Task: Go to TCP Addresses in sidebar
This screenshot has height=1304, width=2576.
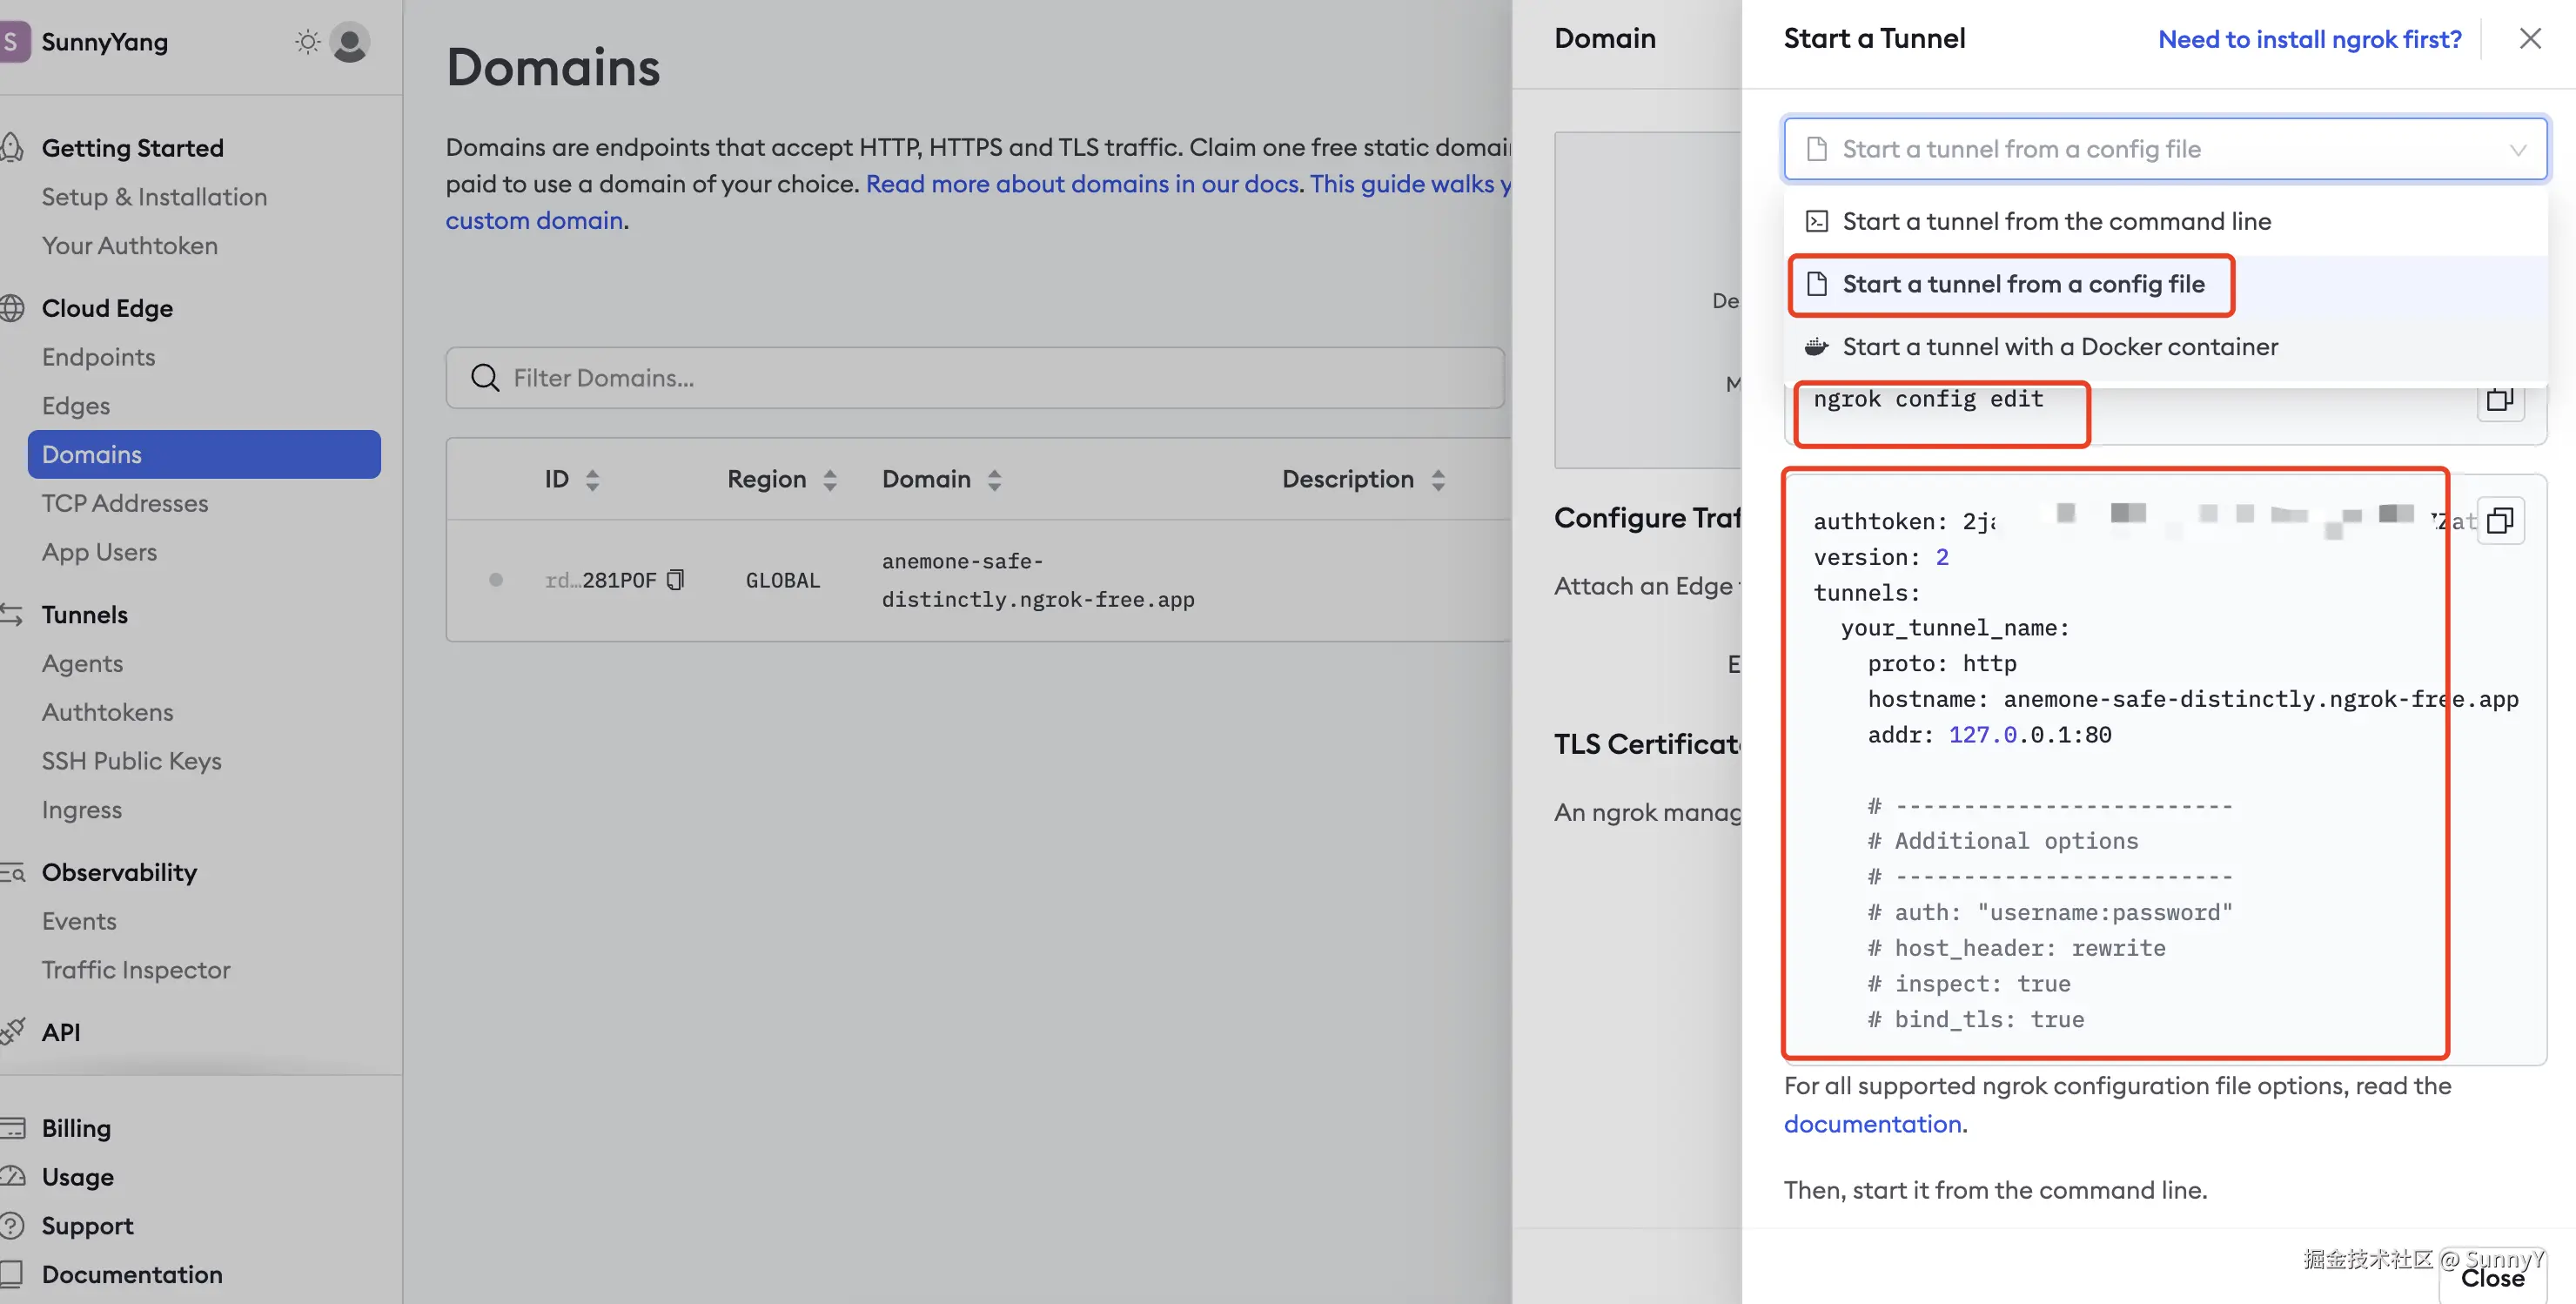Action: [125, 503]
